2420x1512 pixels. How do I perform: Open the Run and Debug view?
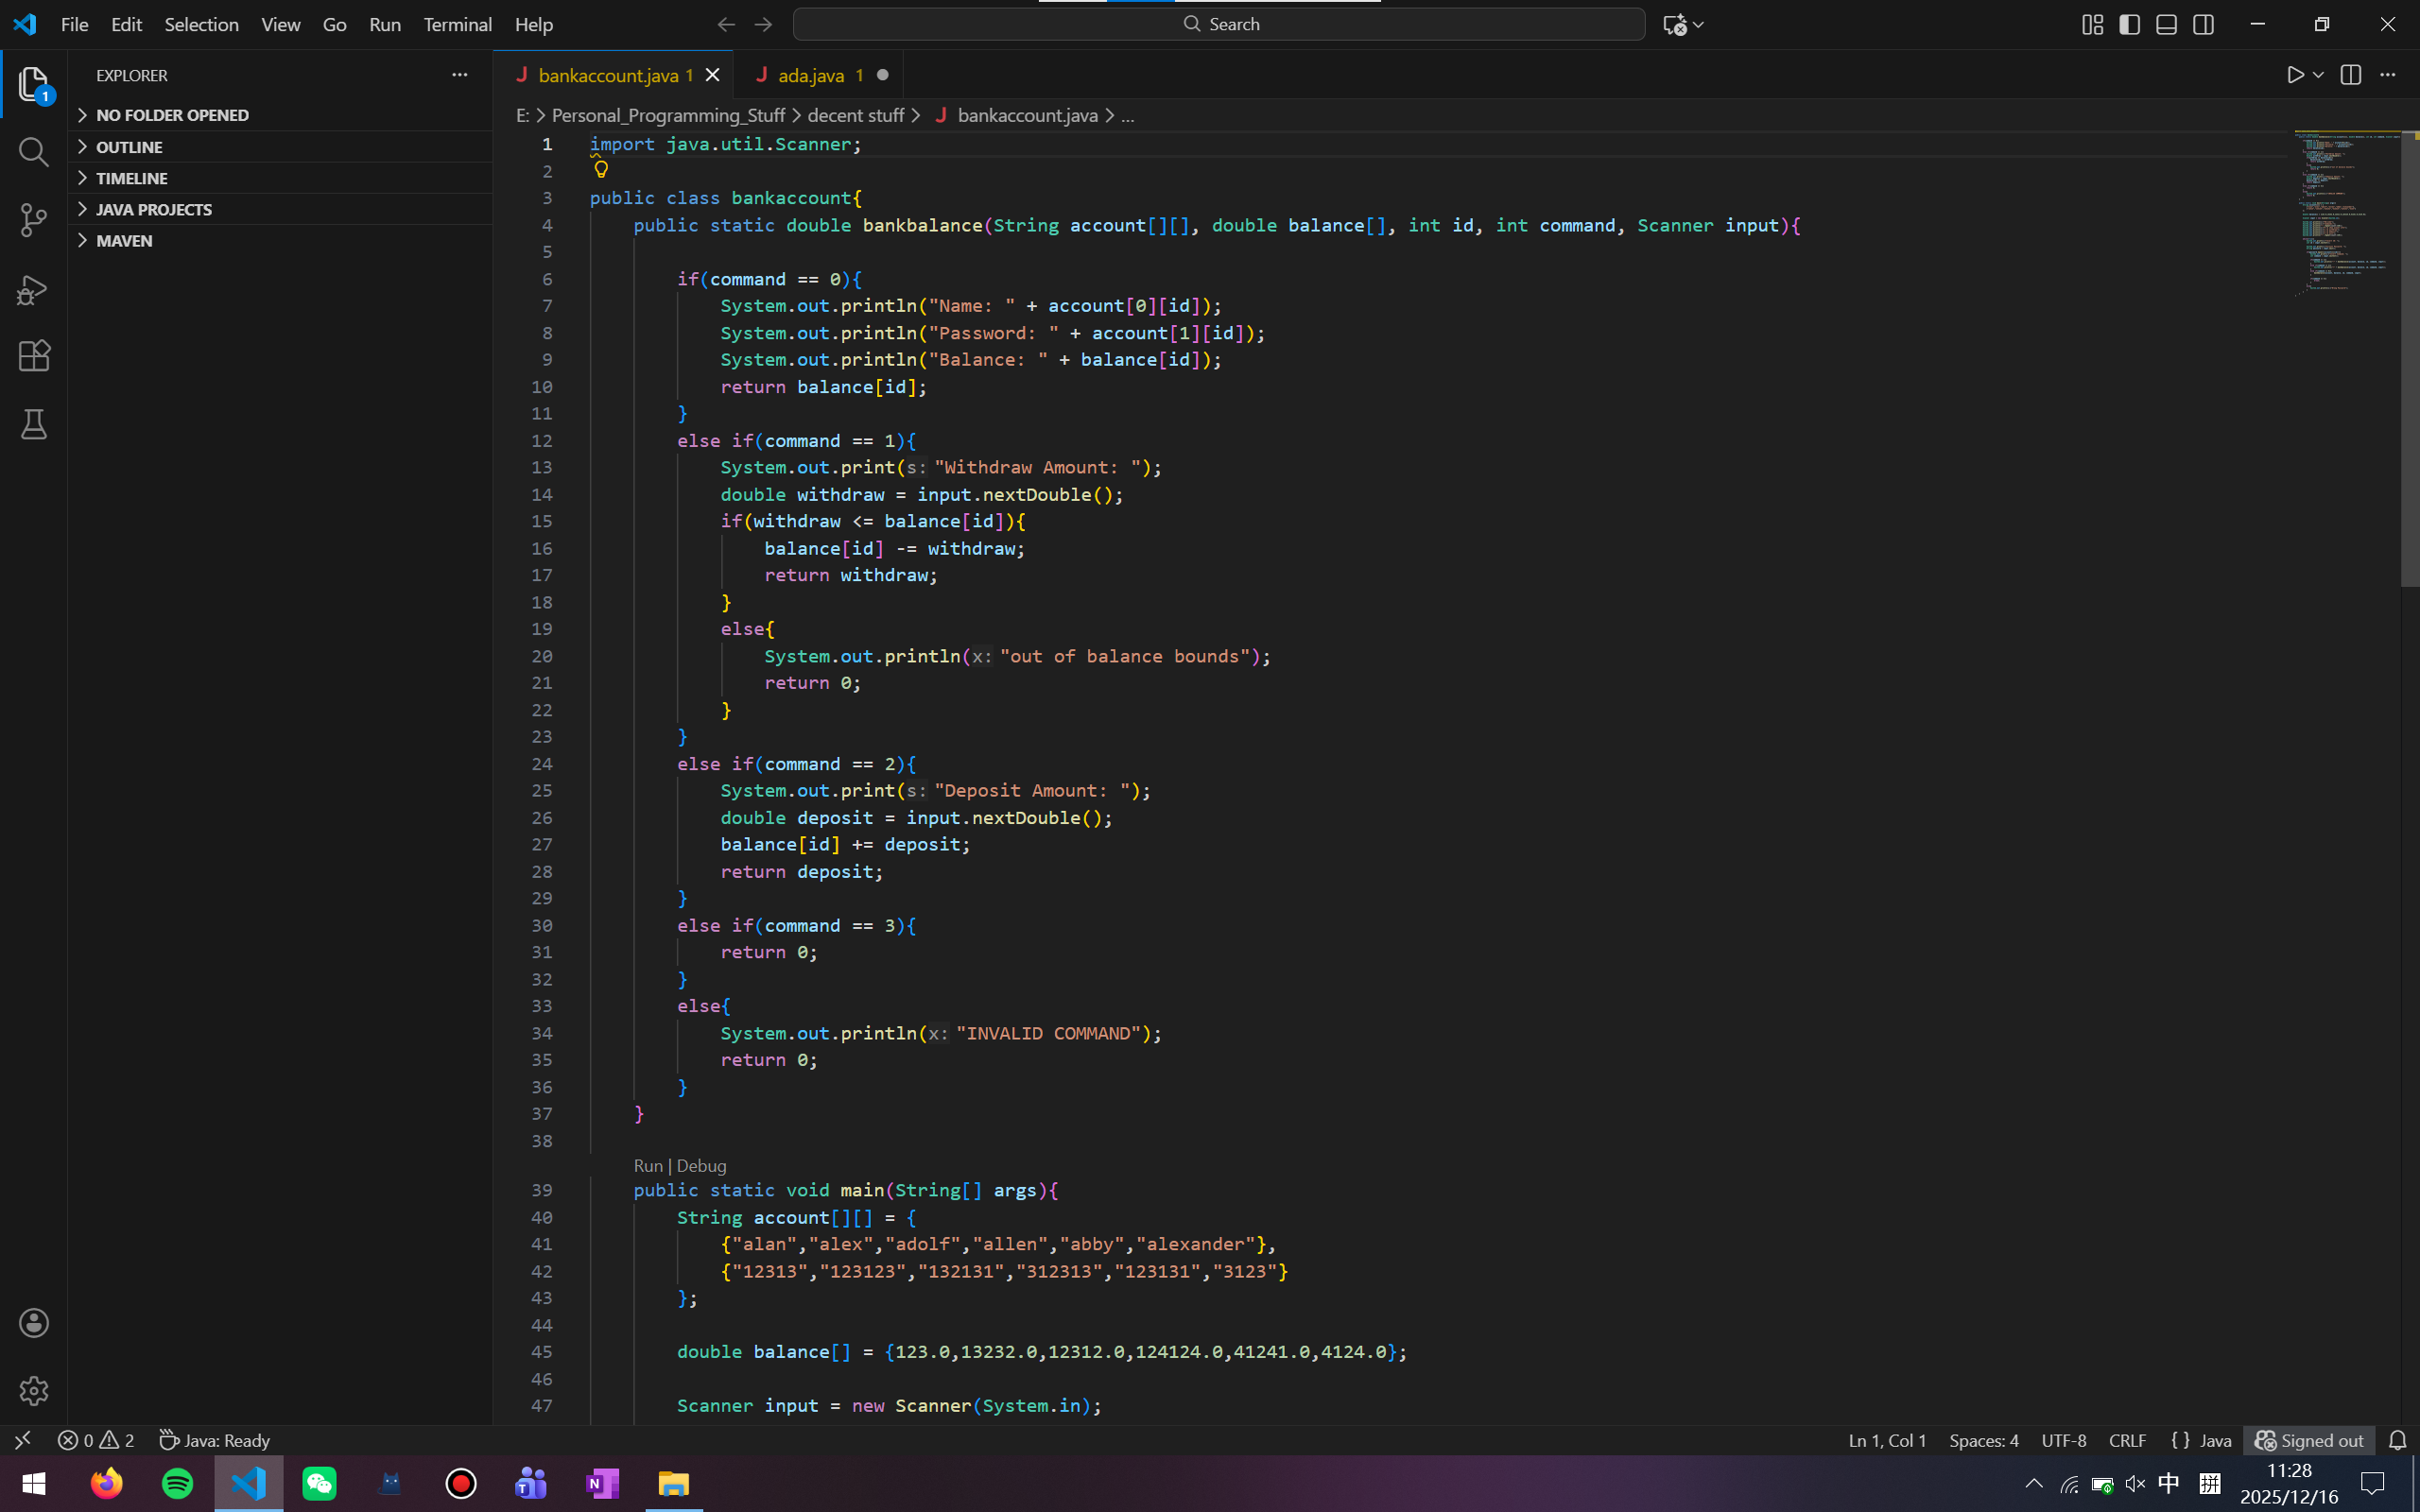click(33, 290)
